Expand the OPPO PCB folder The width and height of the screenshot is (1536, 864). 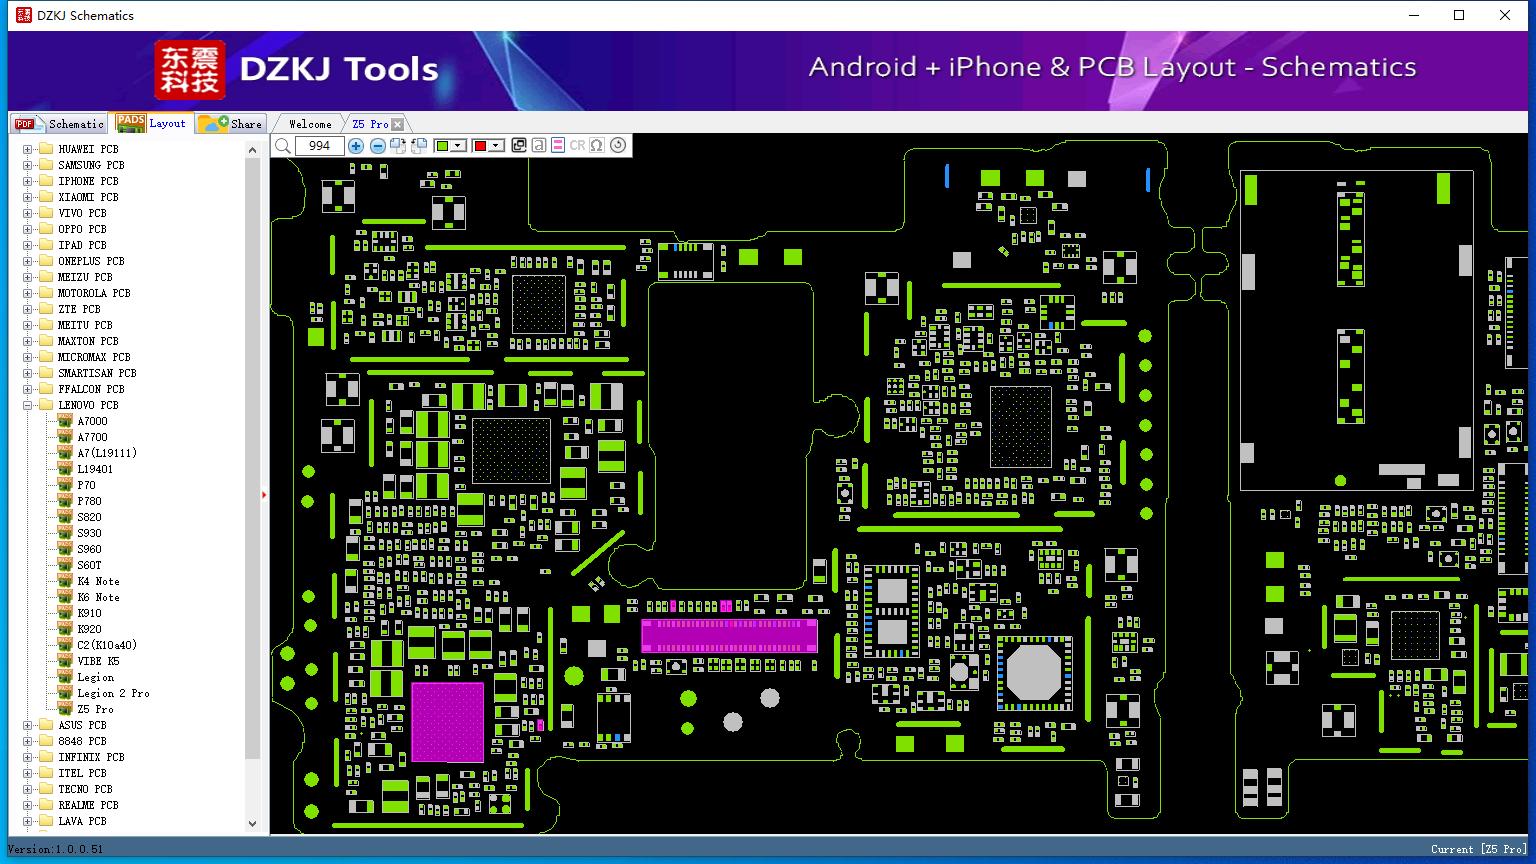tap(28, 229)
